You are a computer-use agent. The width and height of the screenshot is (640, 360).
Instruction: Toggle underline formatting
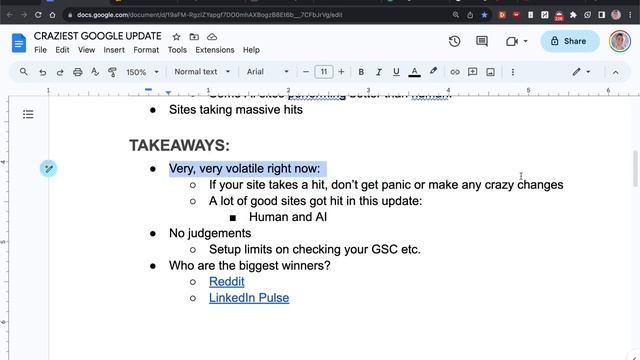396,72
